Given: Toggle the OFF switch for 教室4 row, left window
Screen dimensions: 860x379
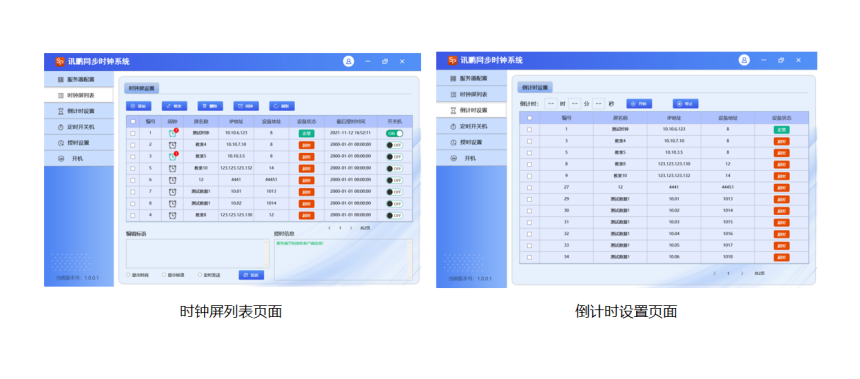Looking at the screenshot, I should (395, 145).
